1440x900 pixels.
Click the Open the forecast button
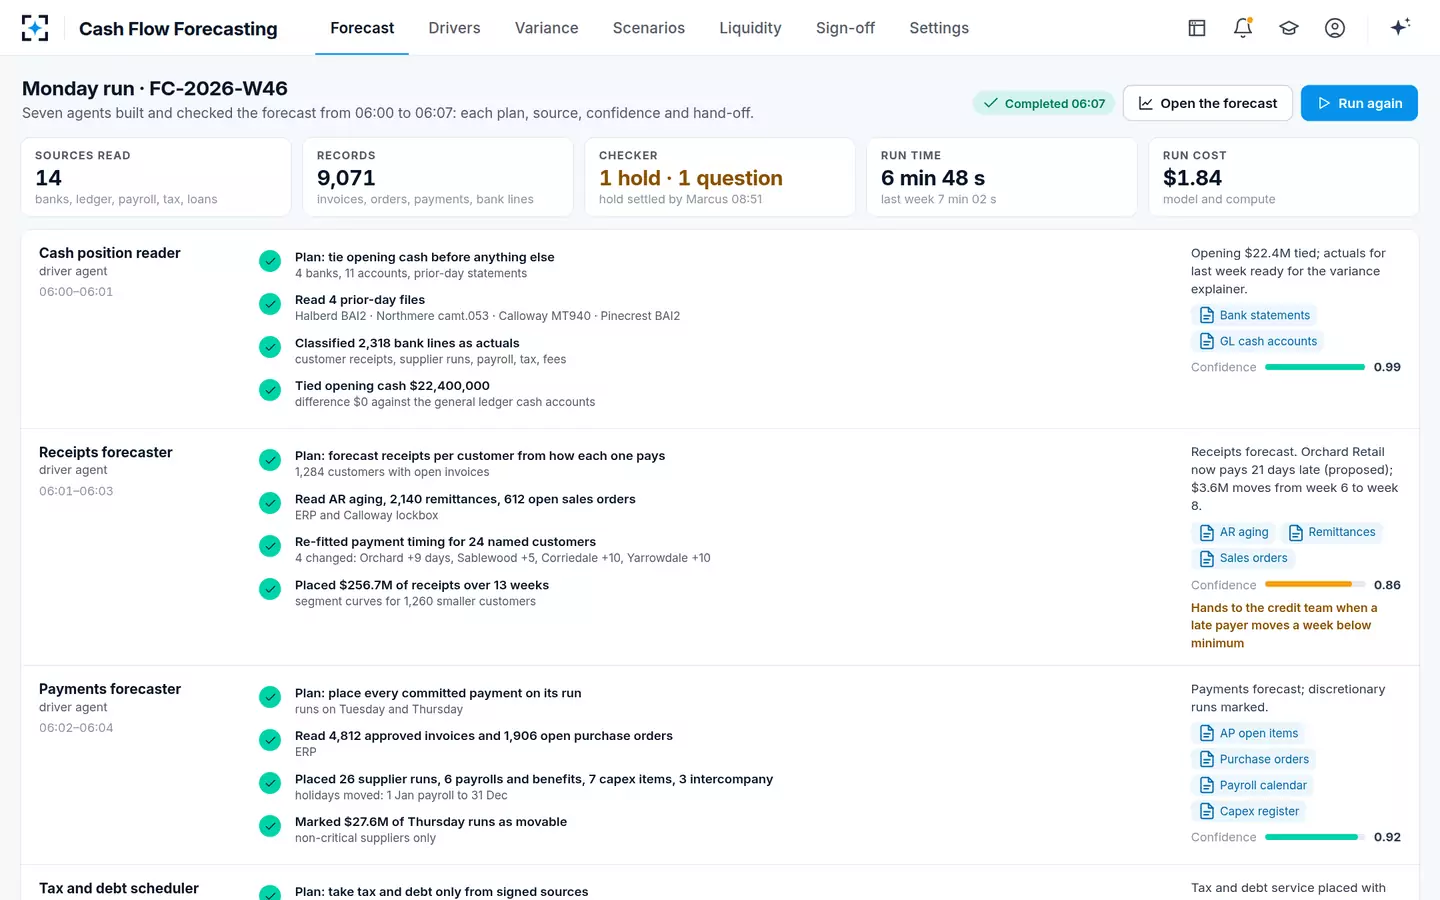(1208, 103)
